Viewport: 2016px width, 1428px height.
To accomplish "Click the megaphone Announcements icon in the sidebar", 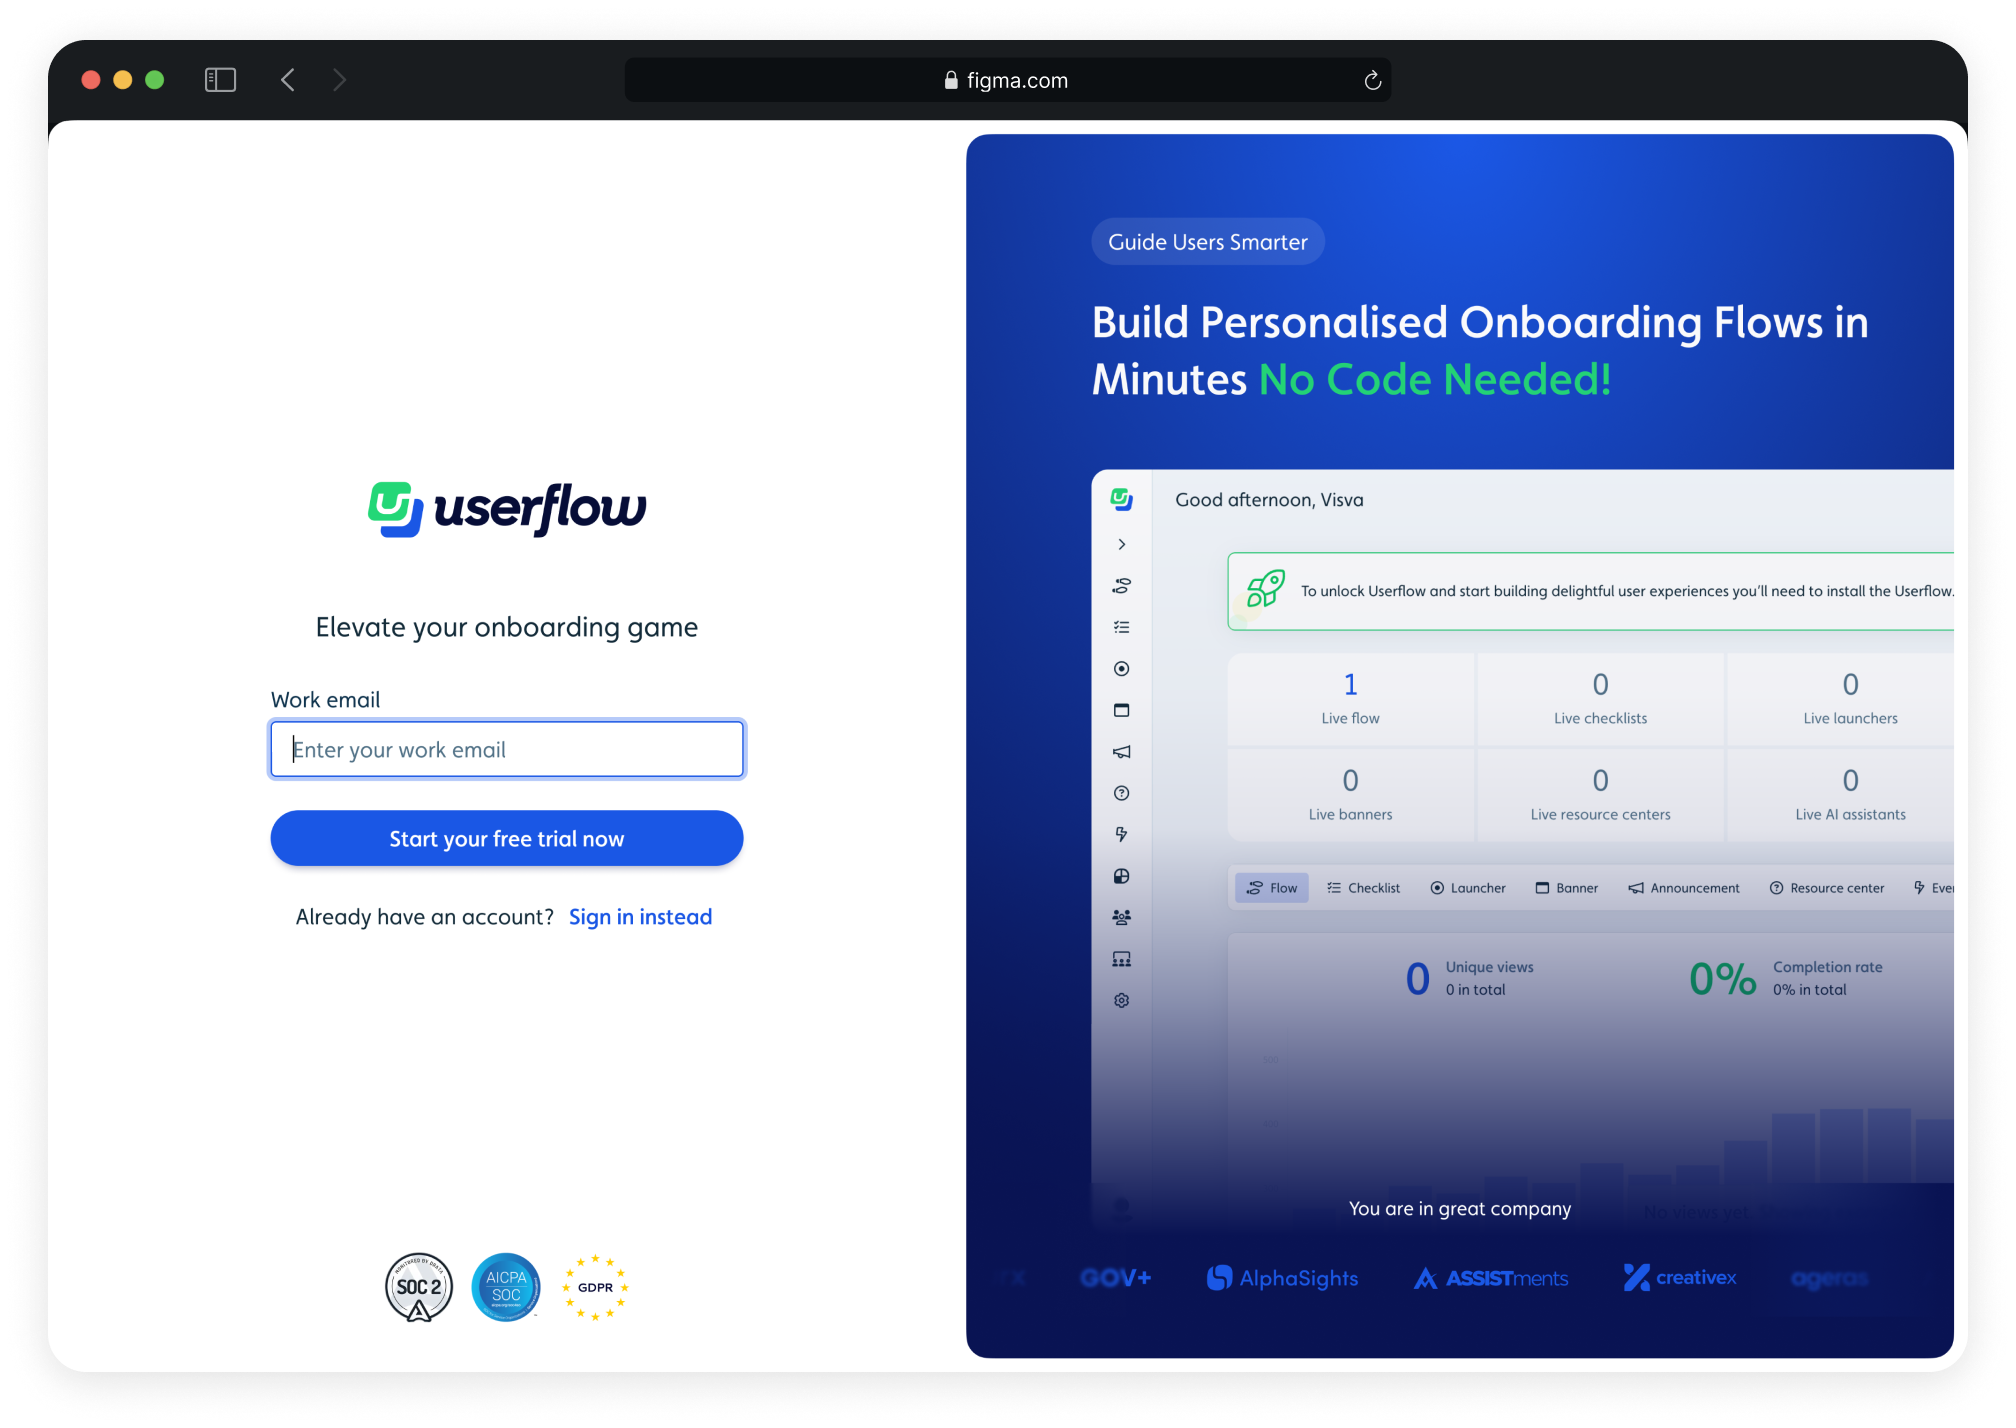I will [x=1121, y=751].
